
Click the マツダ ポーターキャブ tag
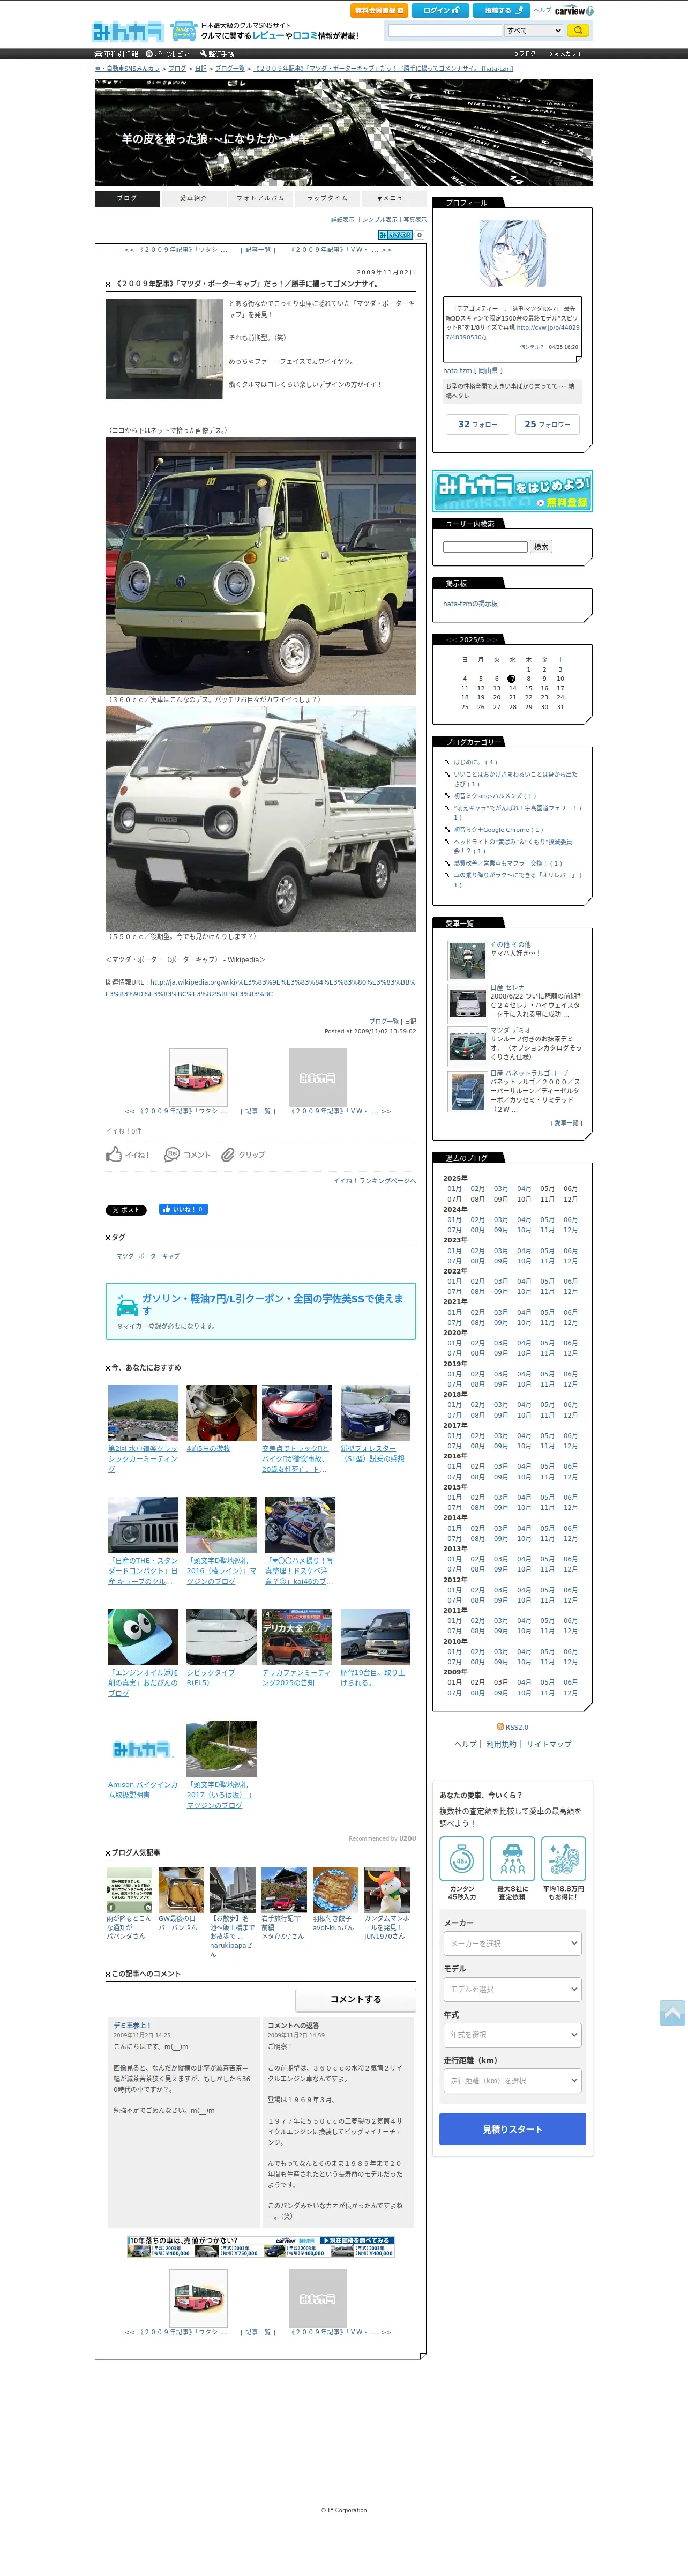coord(148,1256)
